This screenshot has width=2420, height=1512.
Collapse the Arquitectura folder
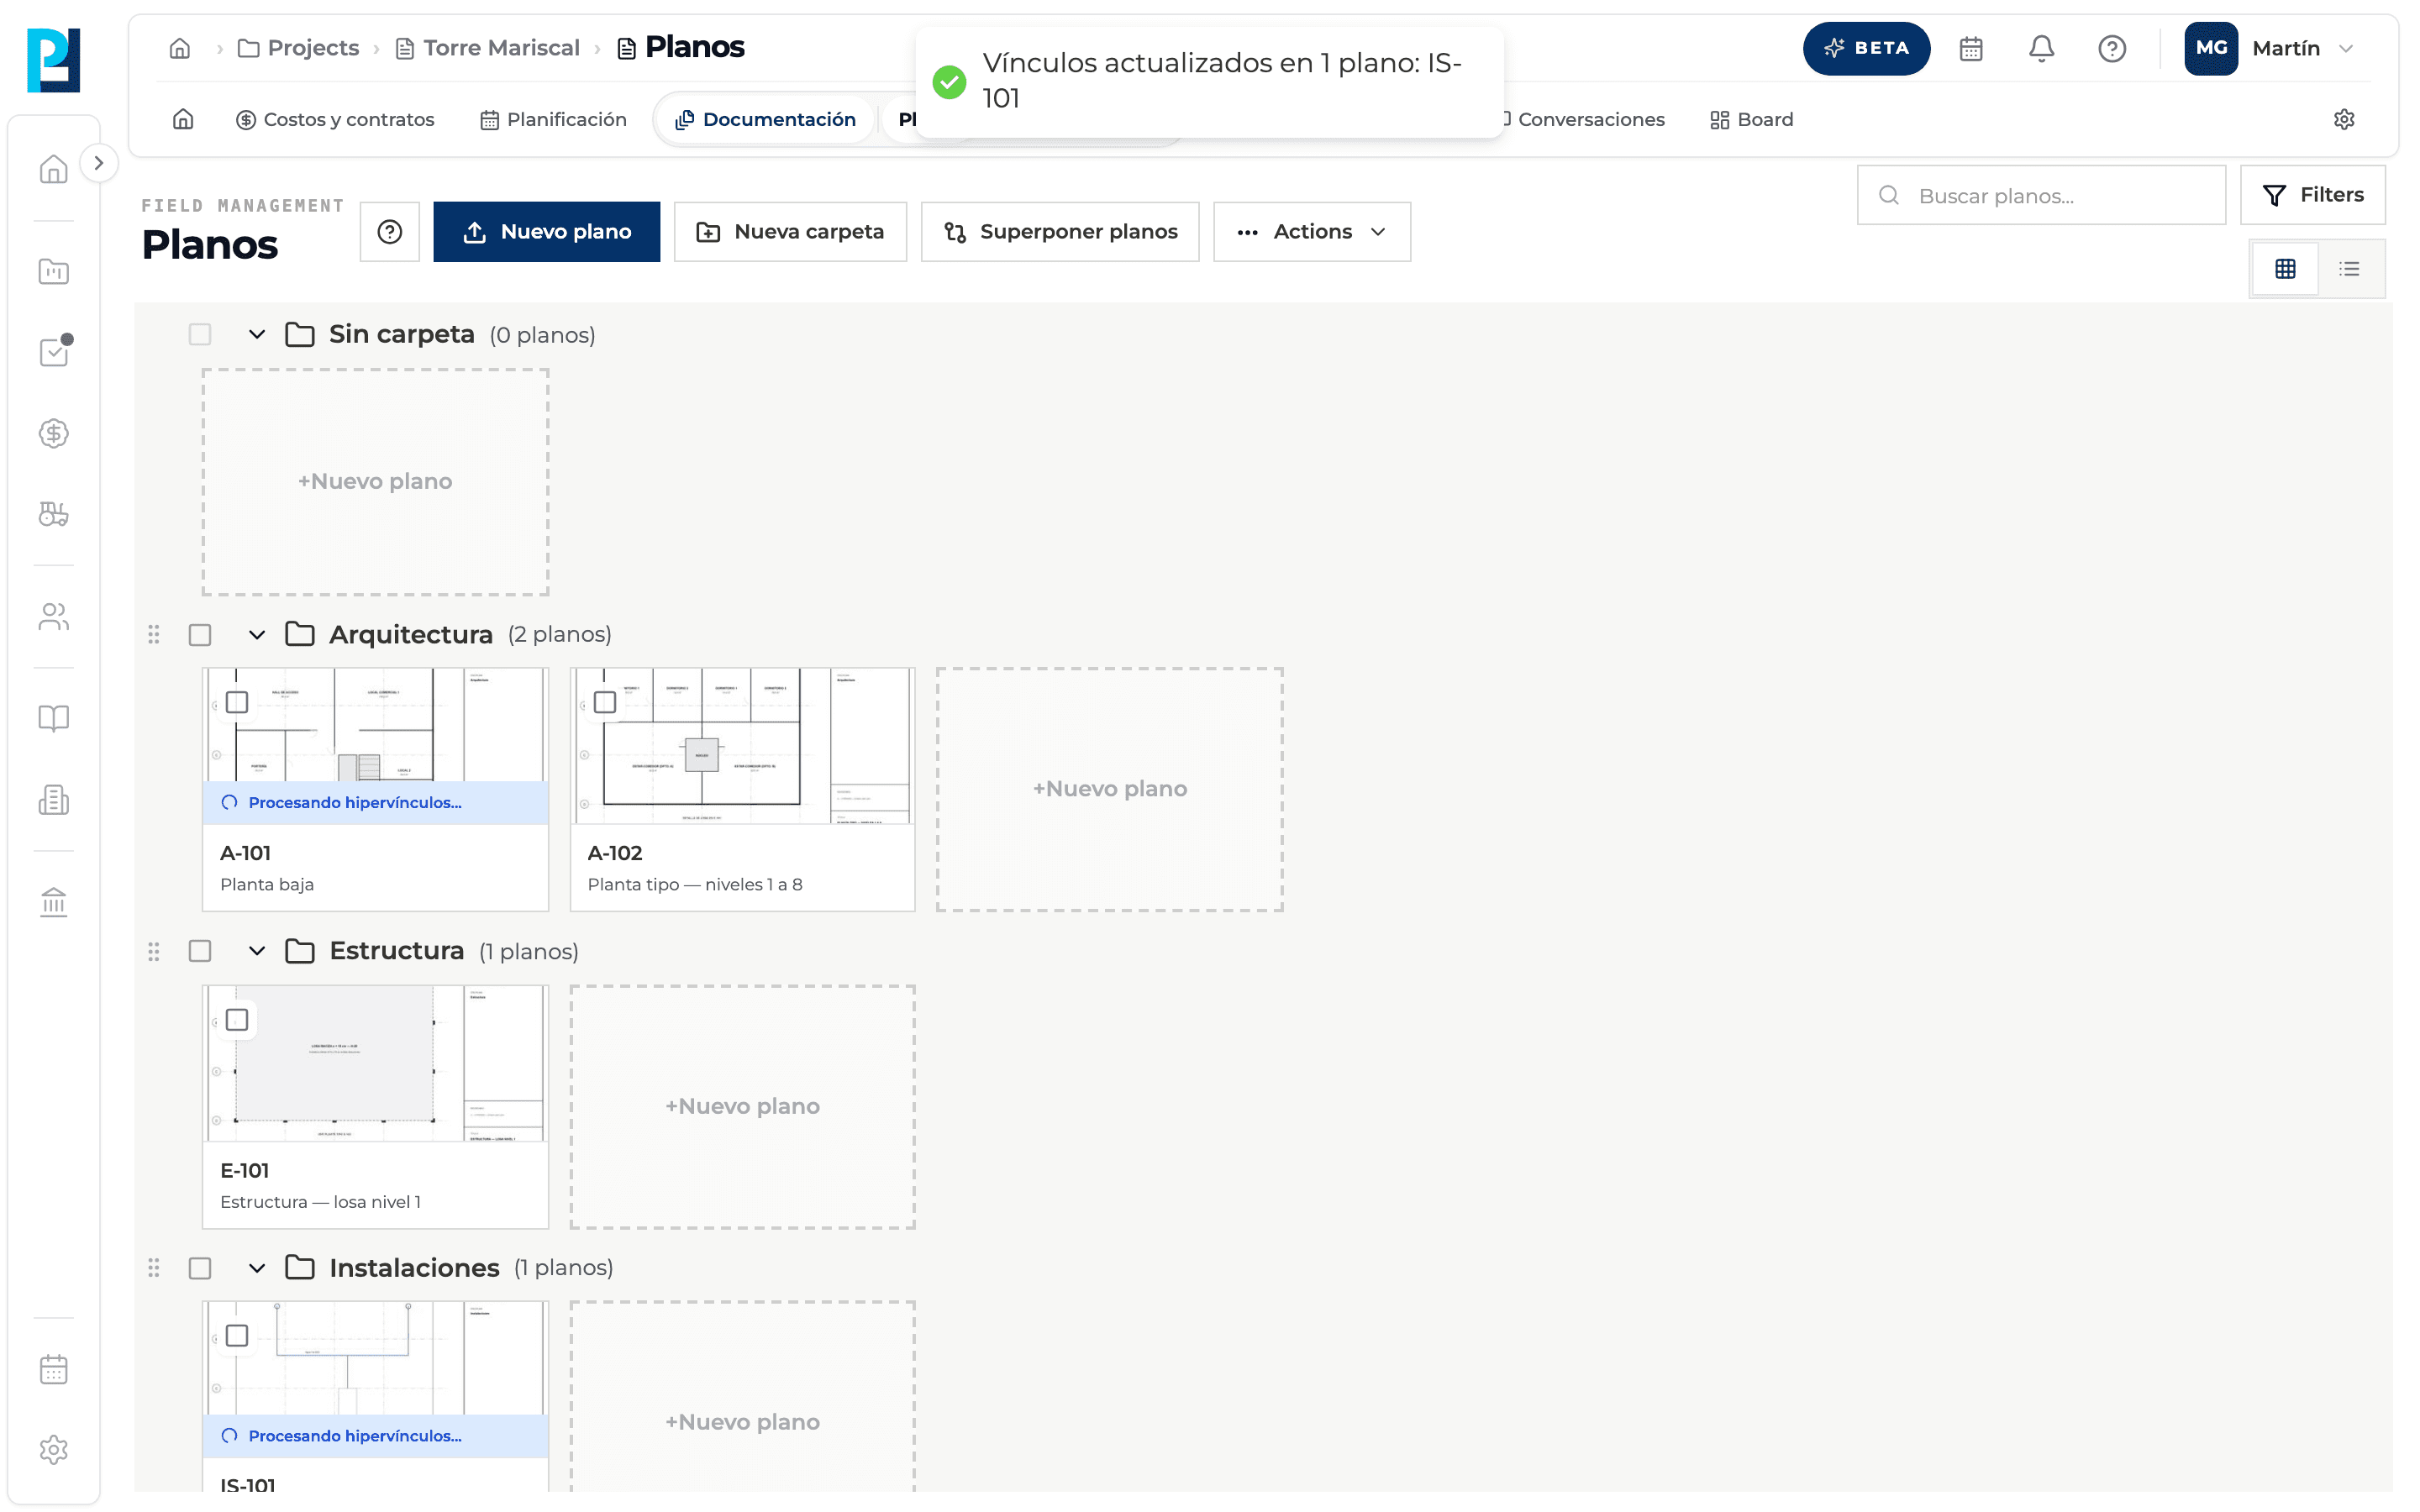pos(257,635)
